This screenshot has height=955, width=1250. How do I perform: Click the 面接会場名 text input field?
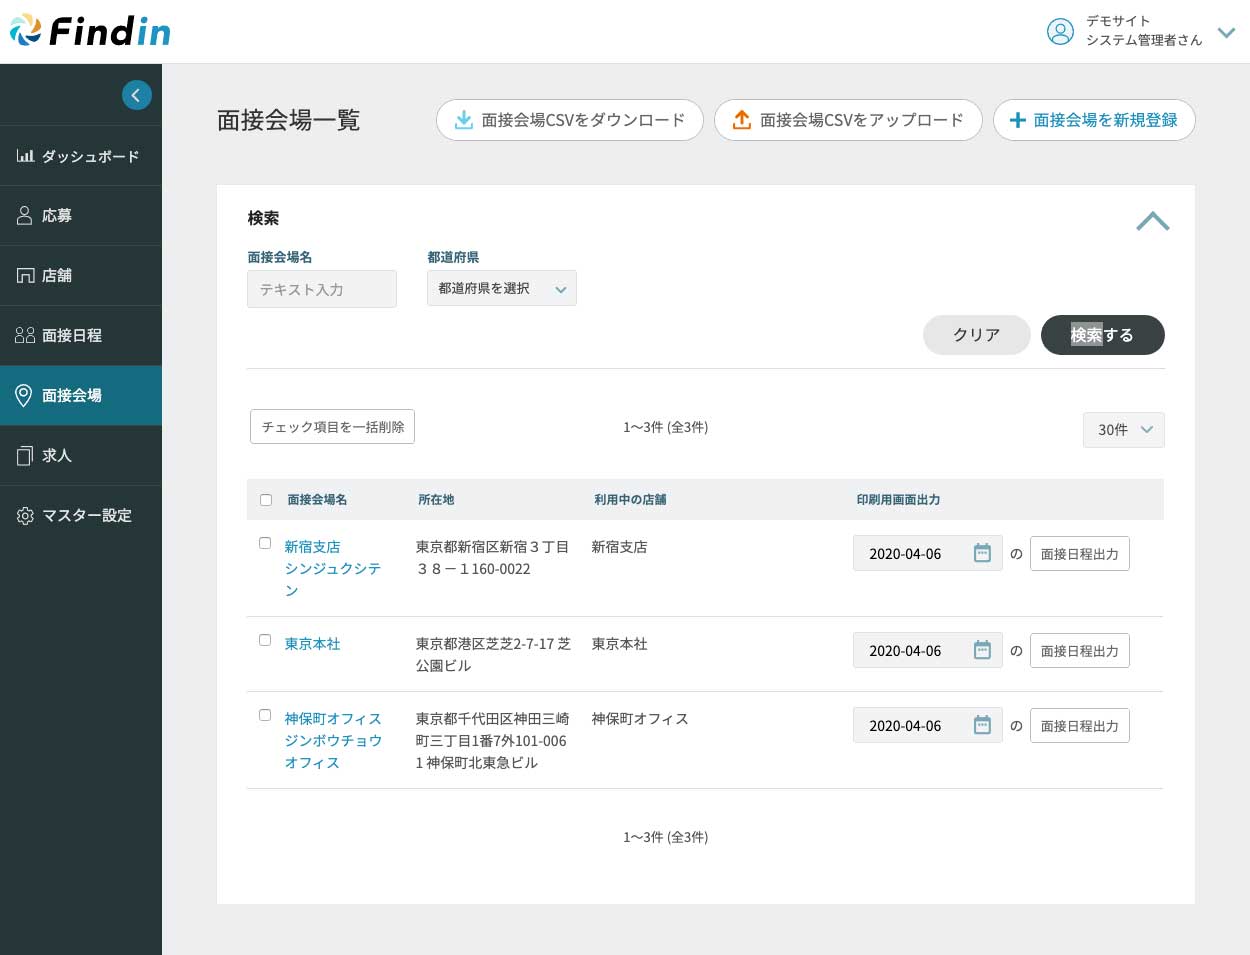click(x=321, y=289)
